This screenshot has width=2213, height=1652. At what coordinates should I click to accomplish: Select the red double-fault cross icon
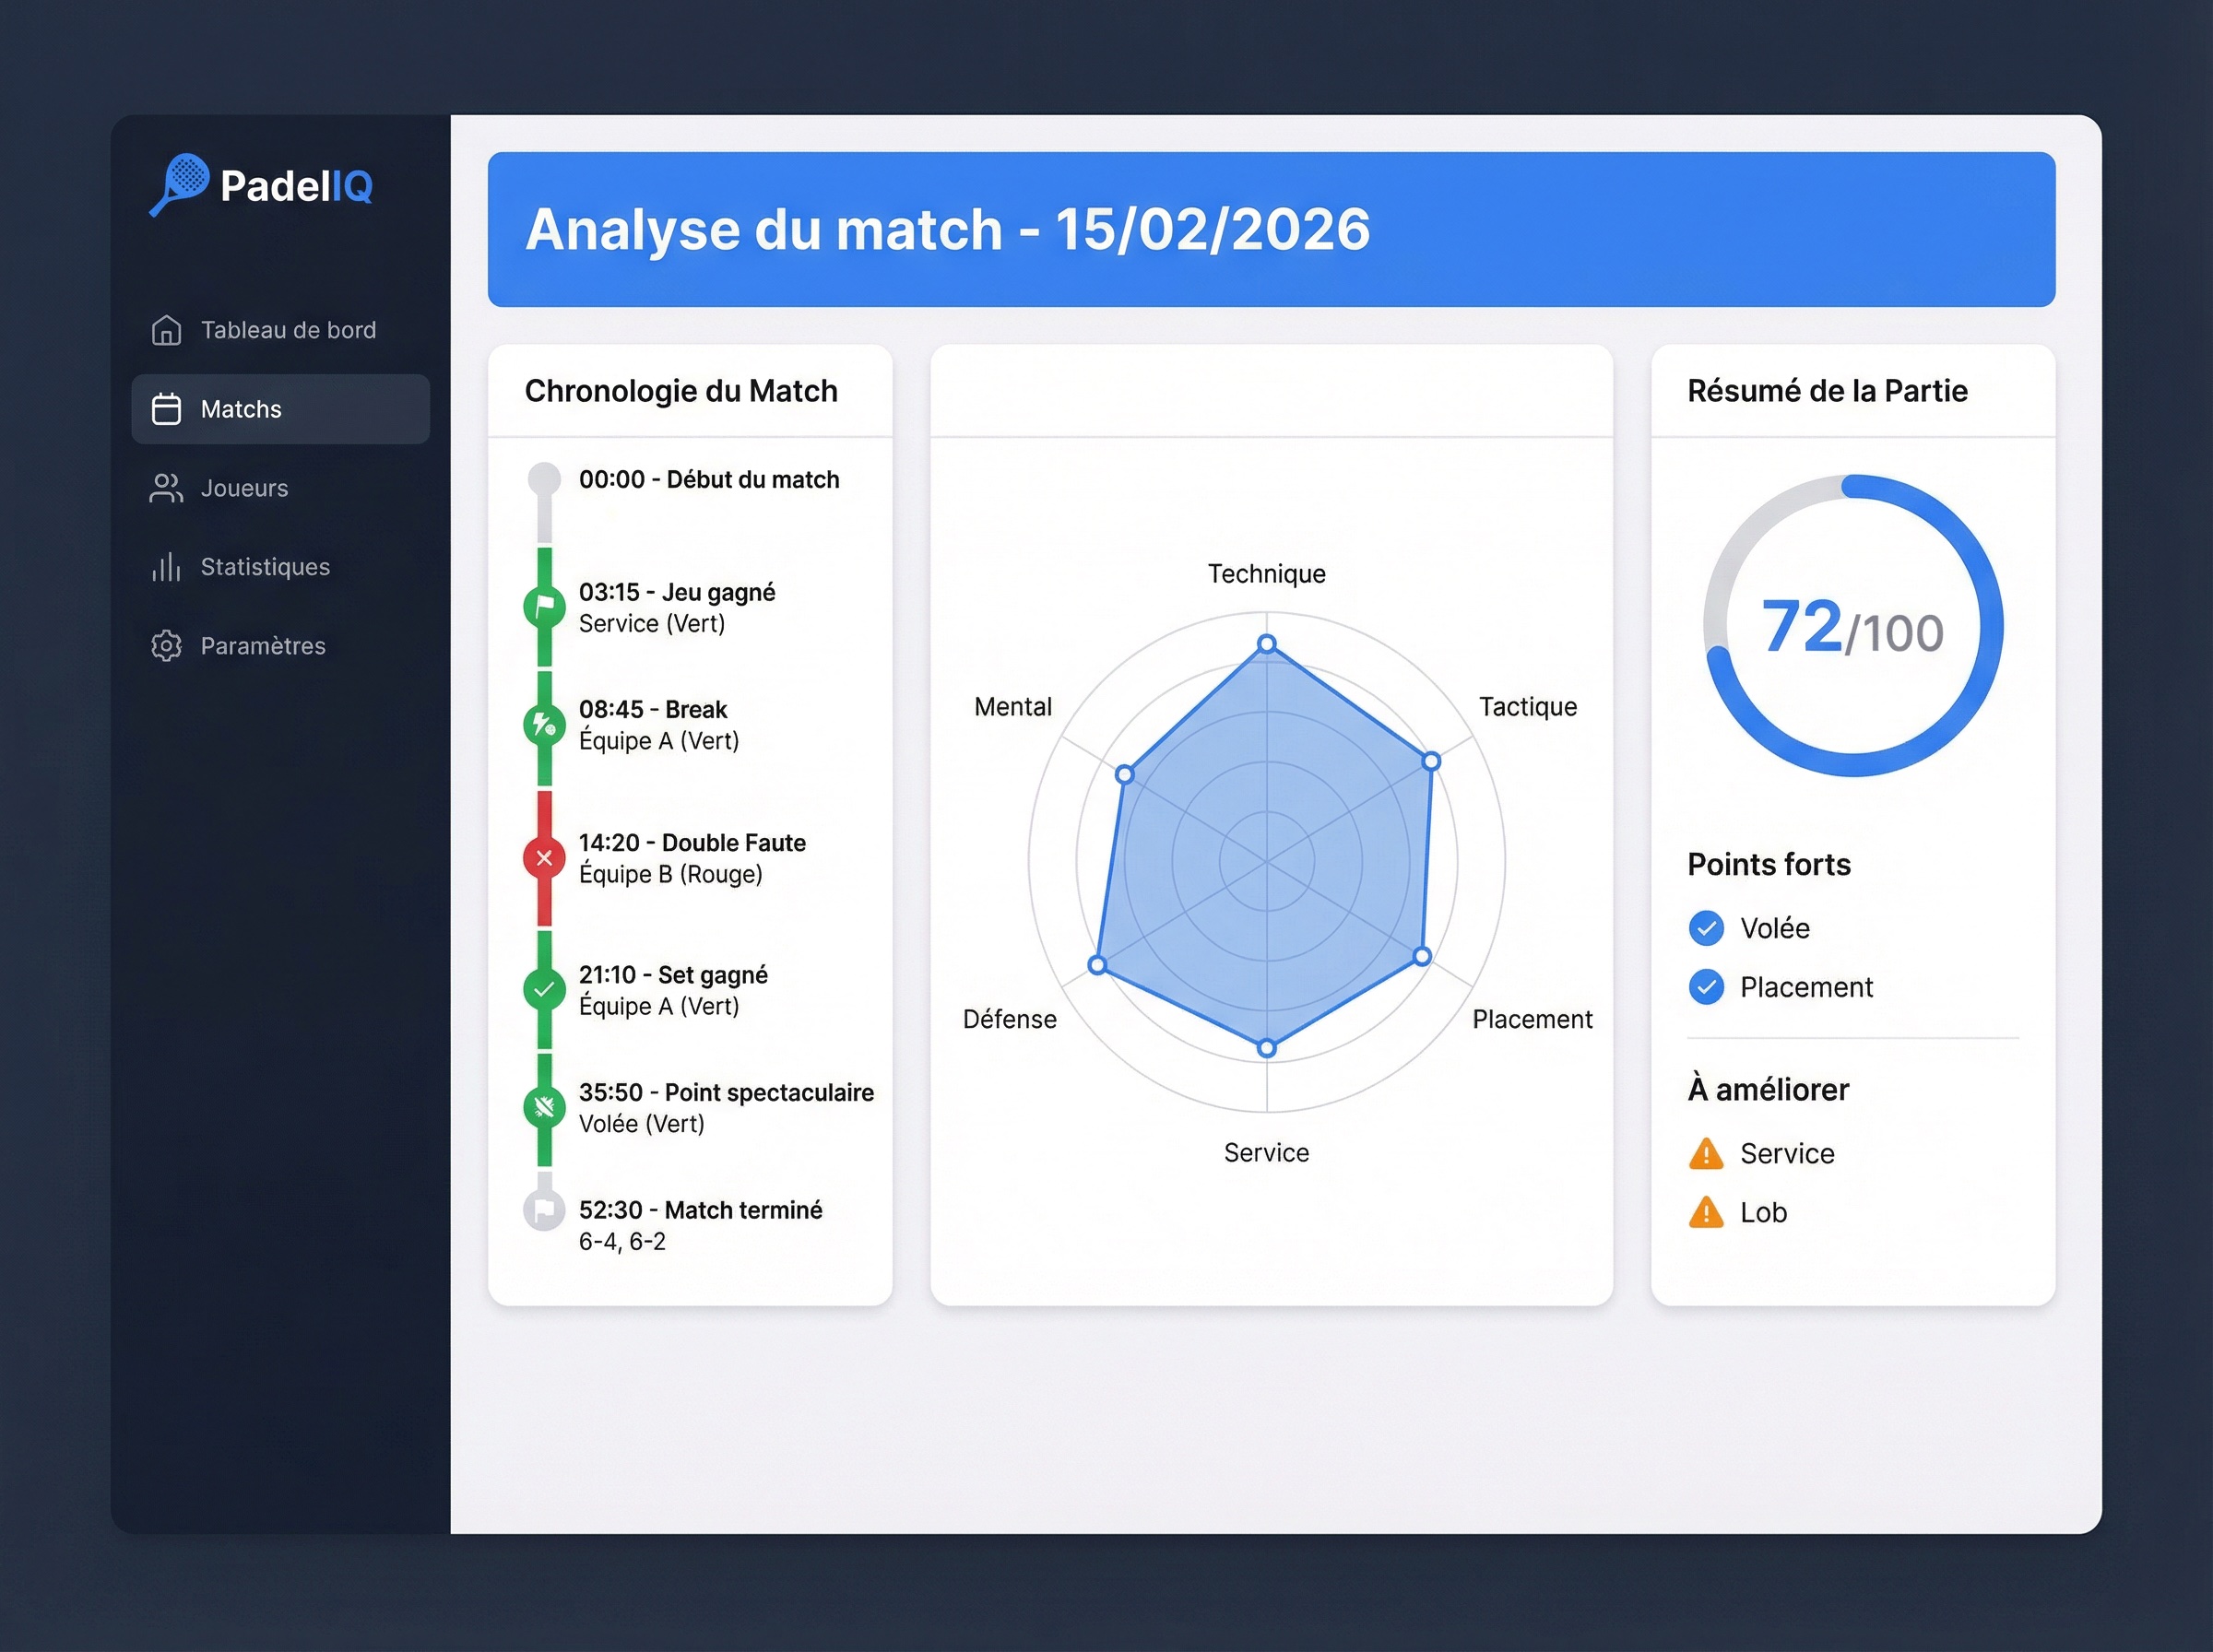click(x=544, y=856)
